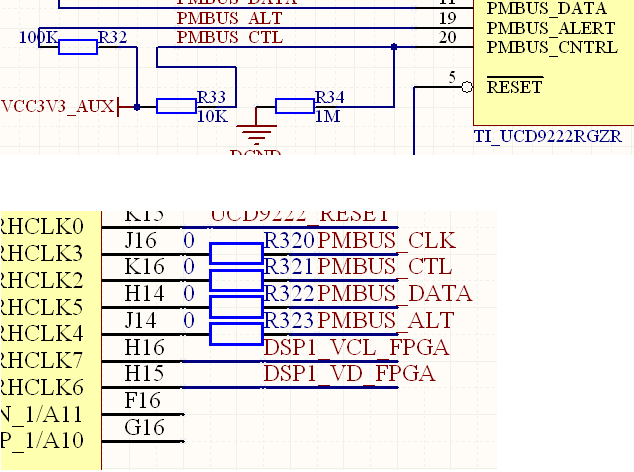Click the R320 designator text
The width and height of the screenshot is (634, 472).
pyautogui.click(x=289, y=240)
